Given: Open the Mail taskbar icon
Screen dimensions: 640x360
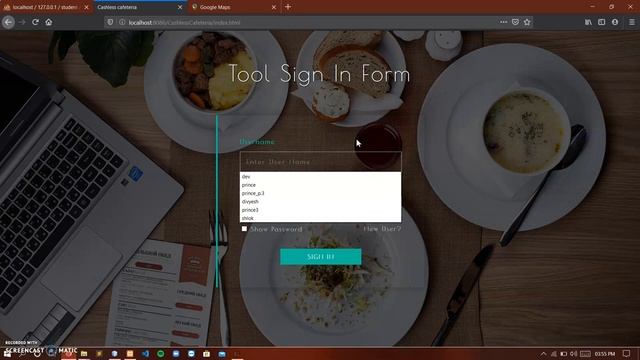Looking at the screenshot, I should coord(222,353).
